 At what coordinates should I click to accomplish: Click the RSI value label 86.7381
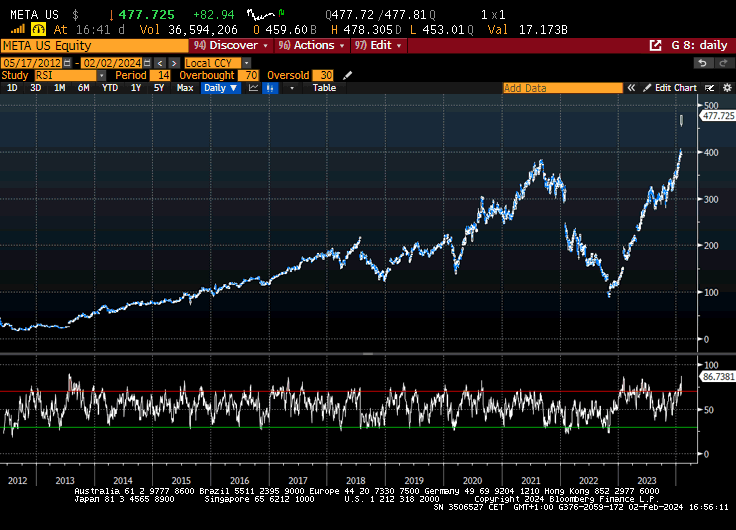pos(718,376)
